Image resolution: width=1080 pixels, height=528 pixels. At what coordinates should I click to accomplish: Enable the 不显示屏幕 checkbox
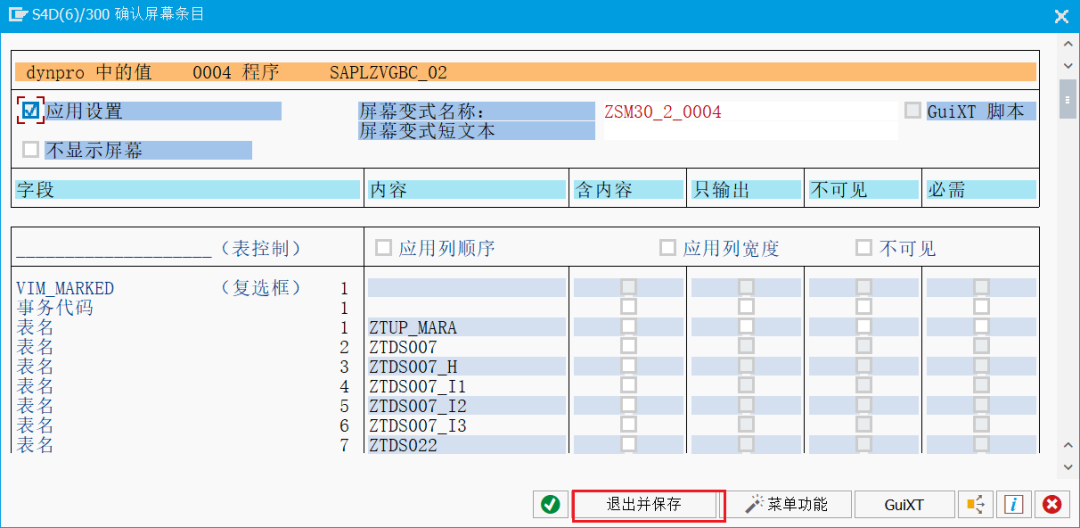[x=30, y=149]
